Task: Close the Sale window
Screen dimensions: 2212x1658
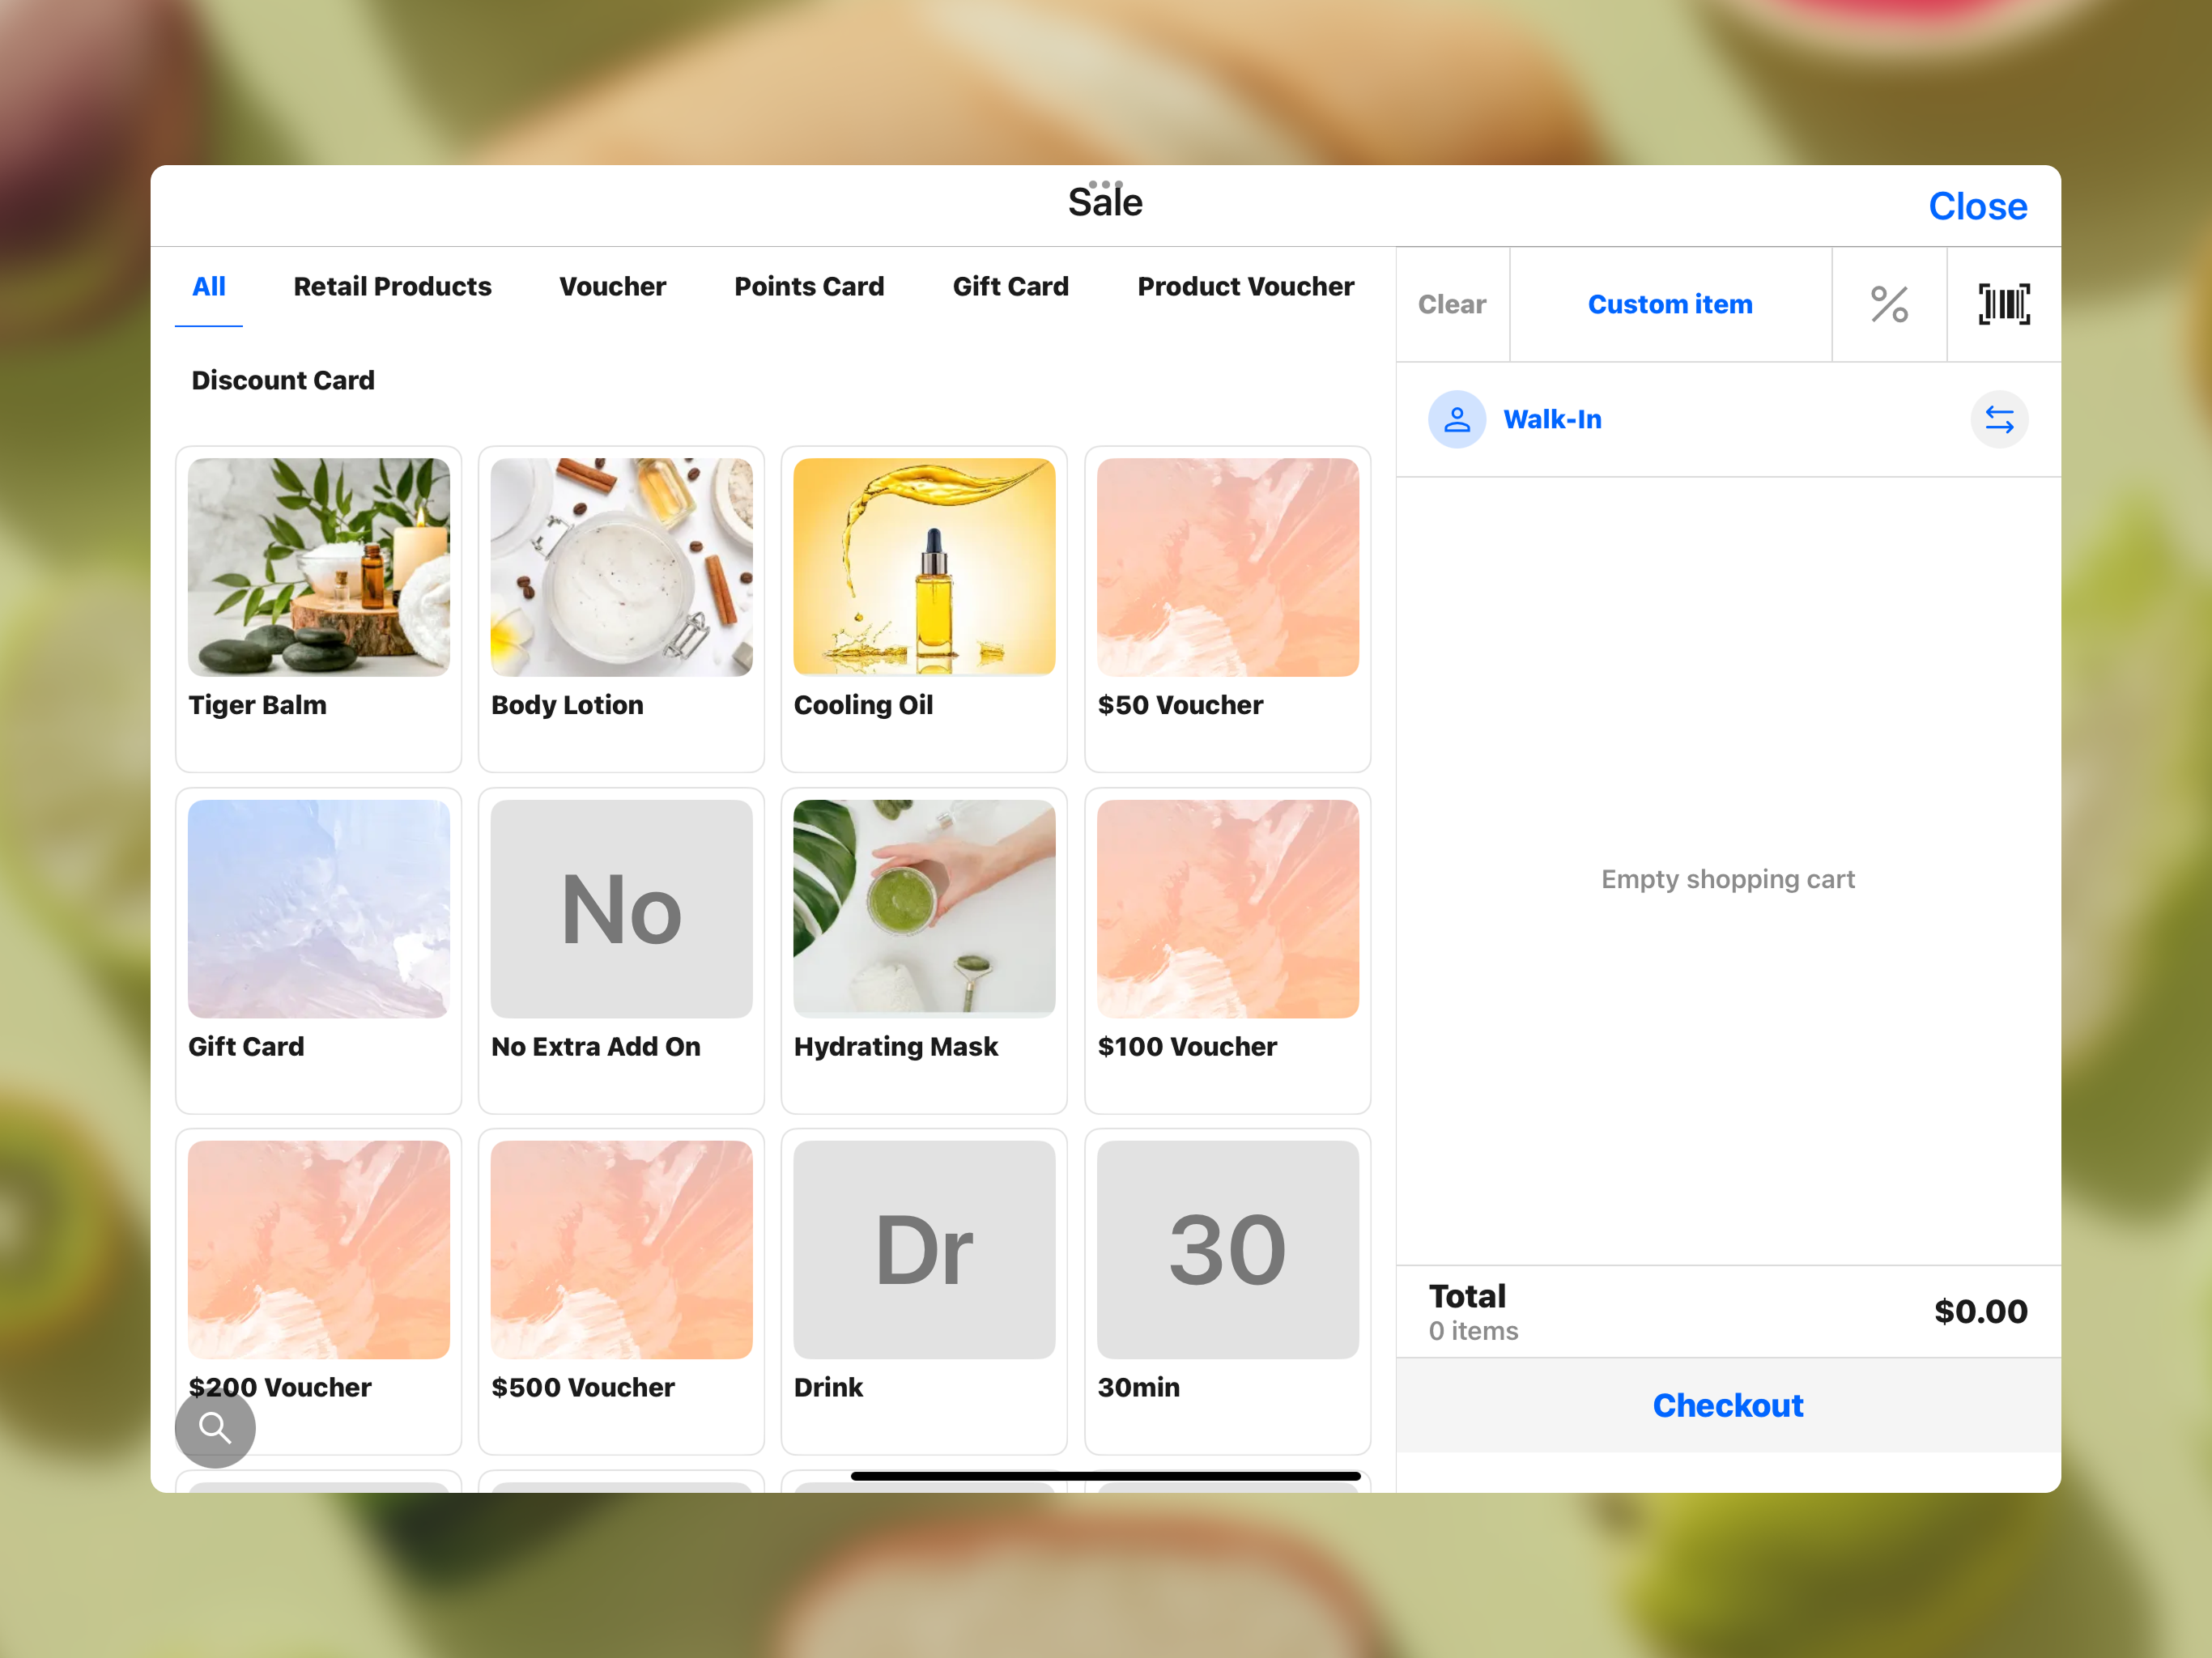Action: coord(1978,206)
